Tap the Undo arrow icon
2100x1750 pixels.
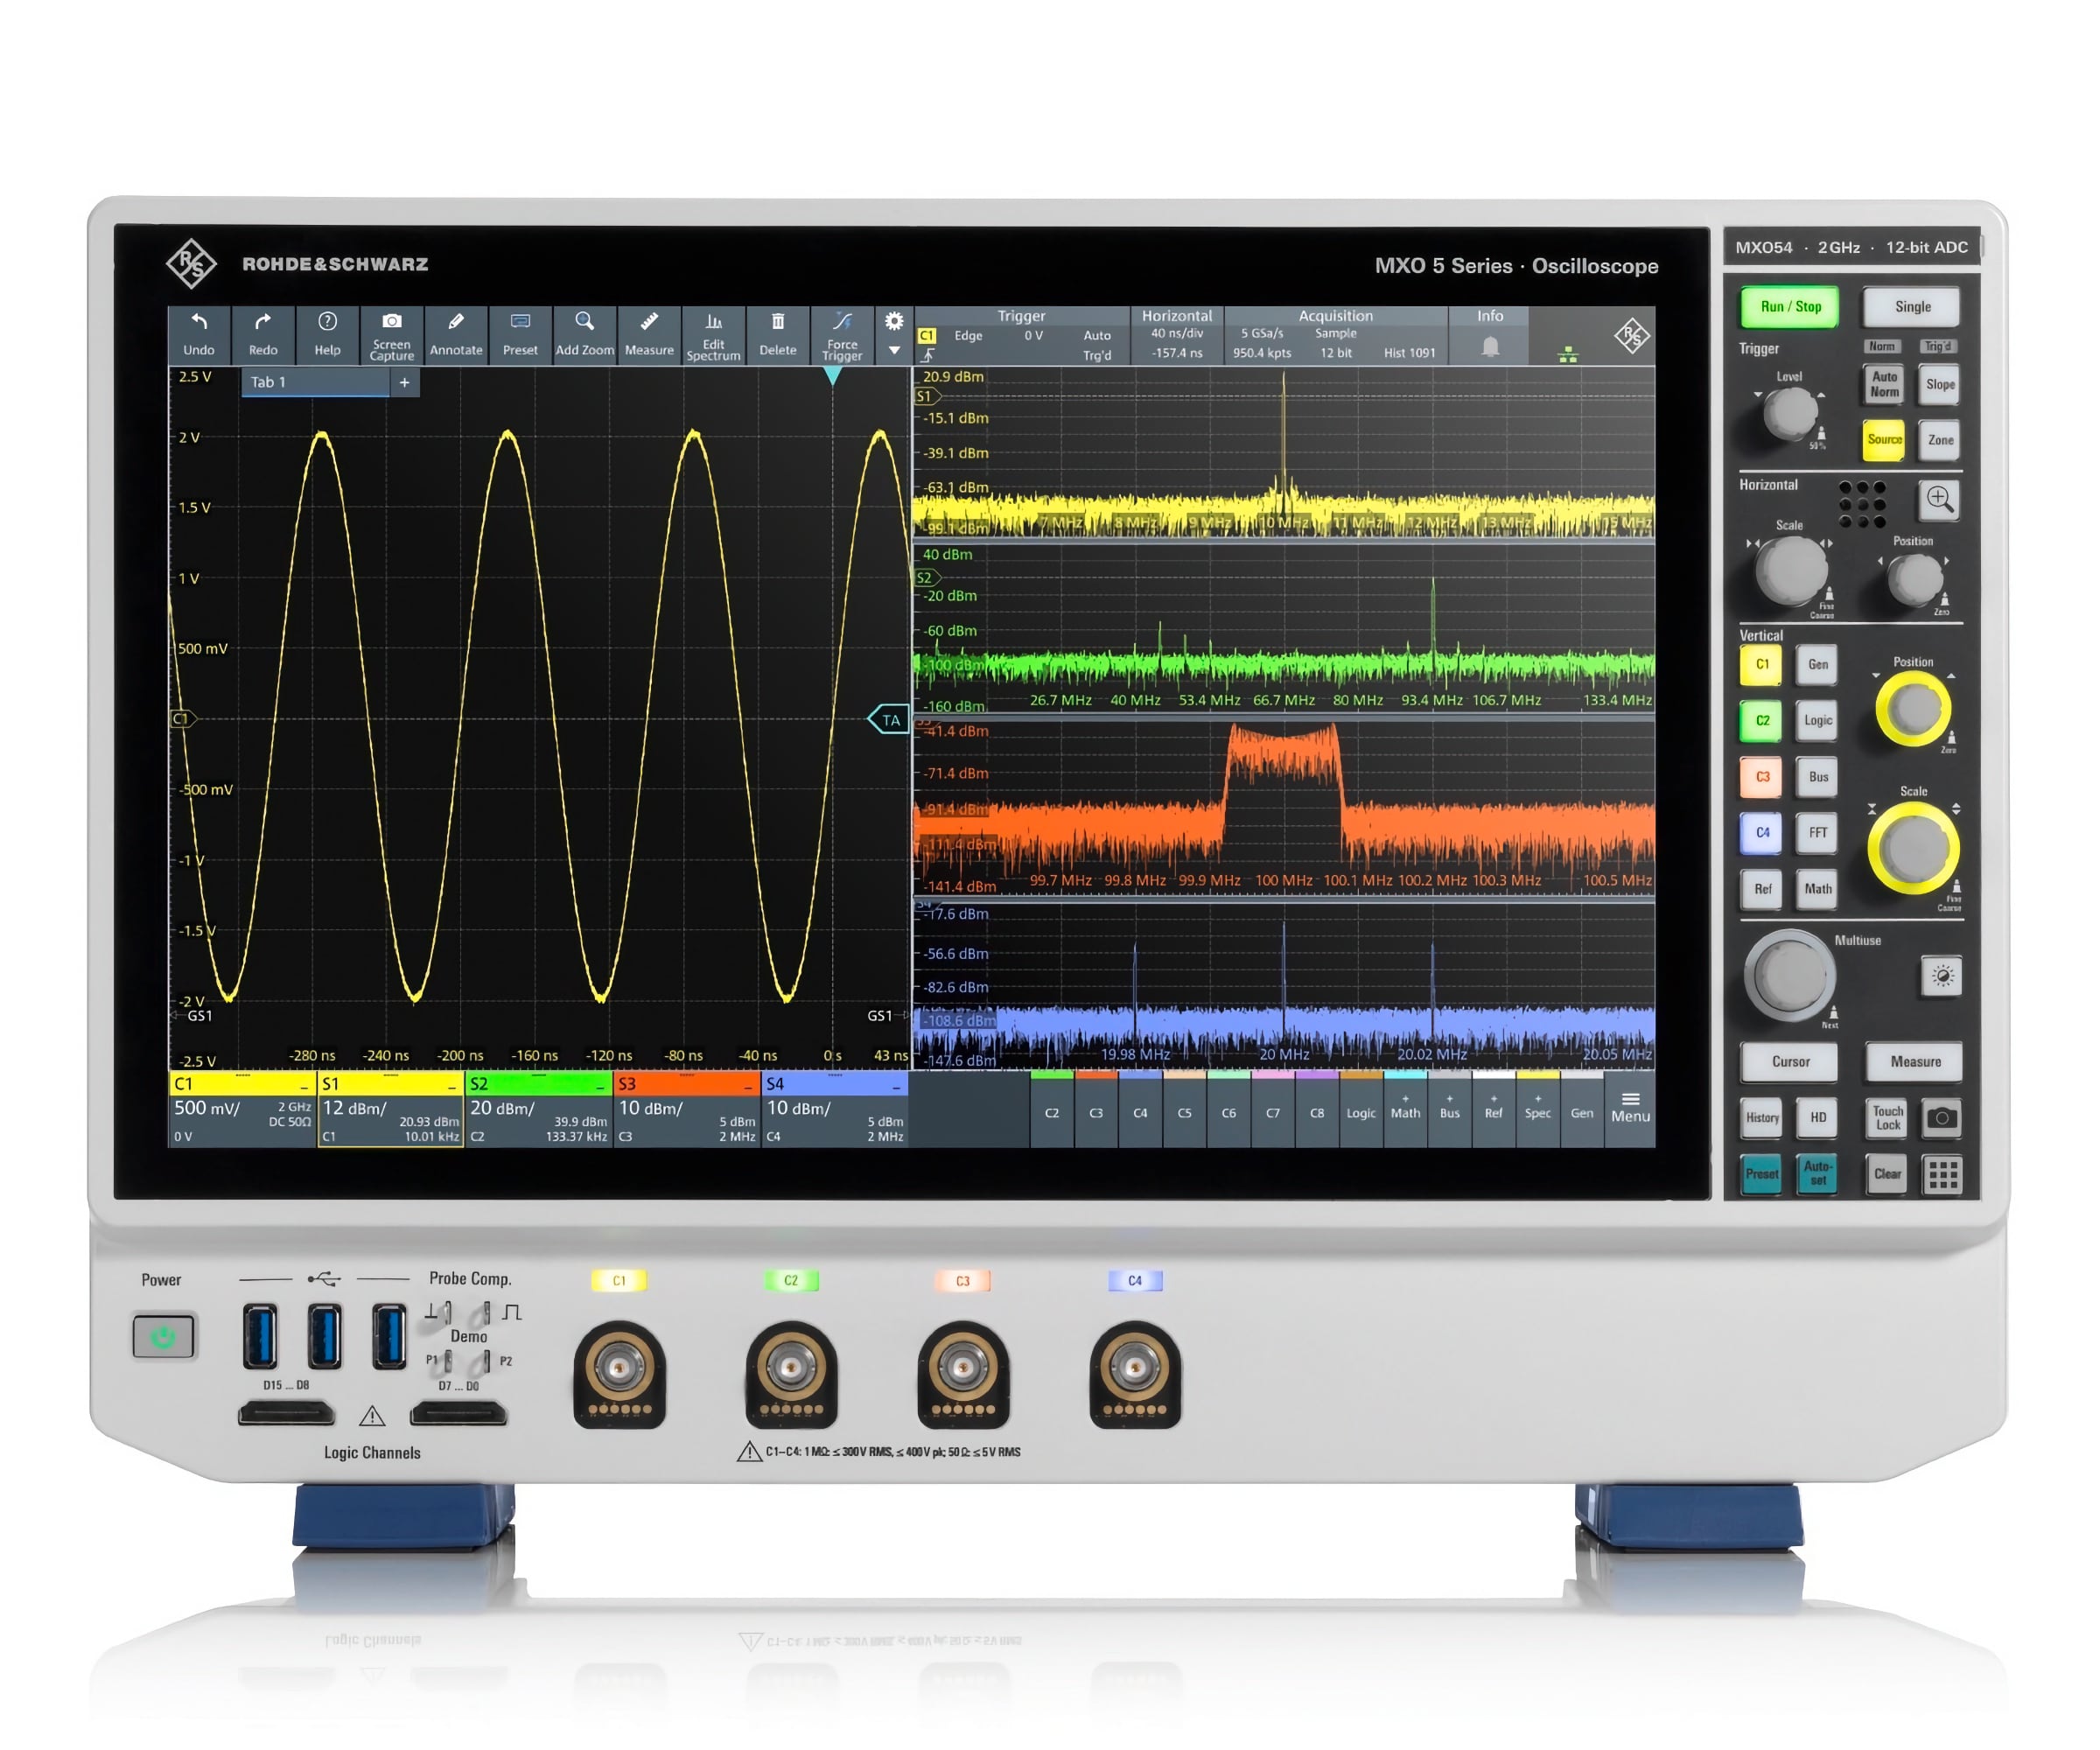[199, 322]
